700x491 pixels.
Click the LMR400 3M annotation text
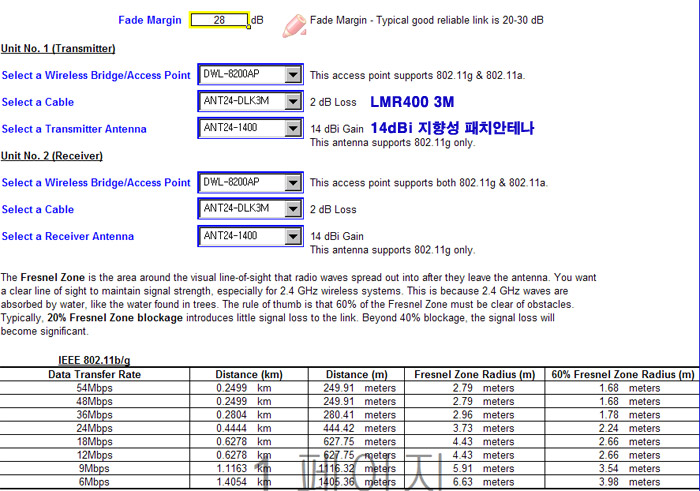pos(412,102)
